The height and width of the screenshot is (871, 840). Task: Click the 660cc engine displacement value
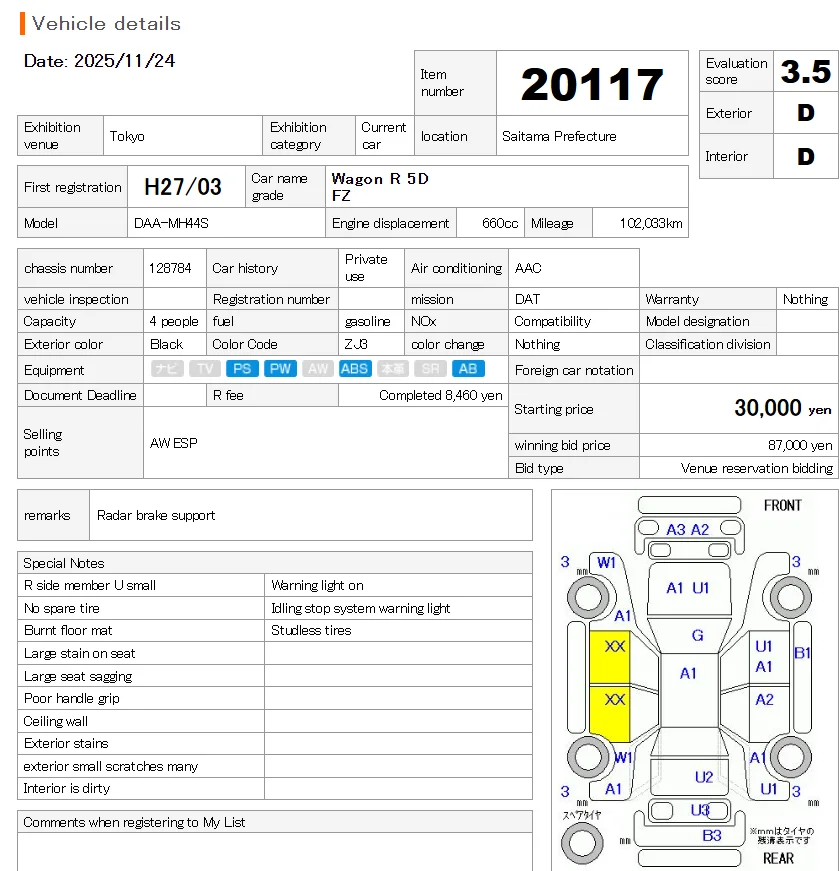[500, 223]
